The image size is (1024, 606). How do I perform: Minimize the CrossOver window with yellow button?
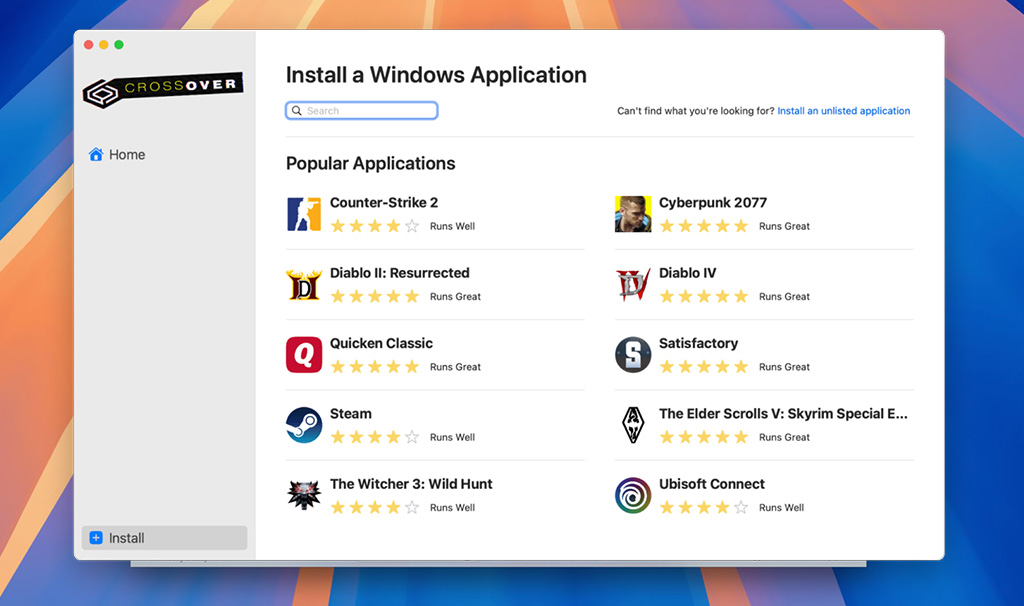pyautogui.click(x=104, y=44)
